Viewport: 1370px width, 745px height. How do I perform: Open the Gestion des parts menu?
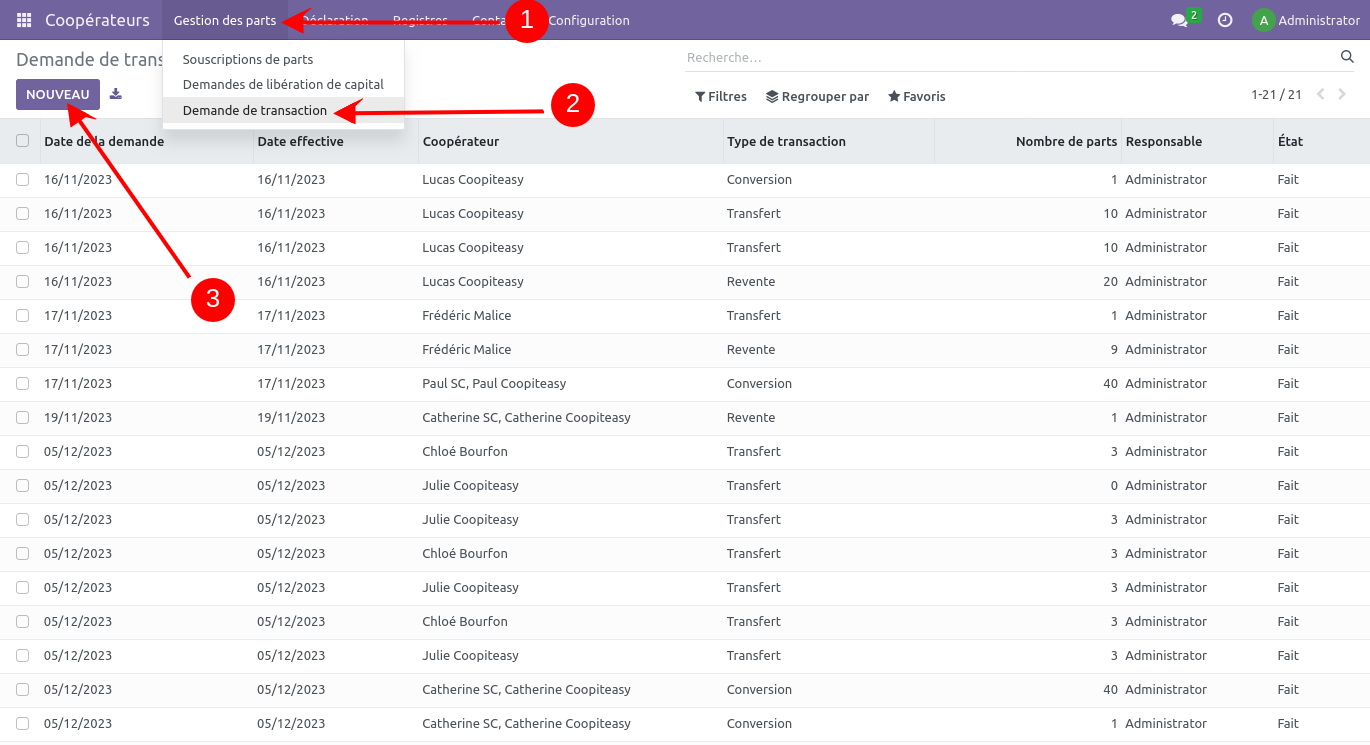tap(225, 20)
